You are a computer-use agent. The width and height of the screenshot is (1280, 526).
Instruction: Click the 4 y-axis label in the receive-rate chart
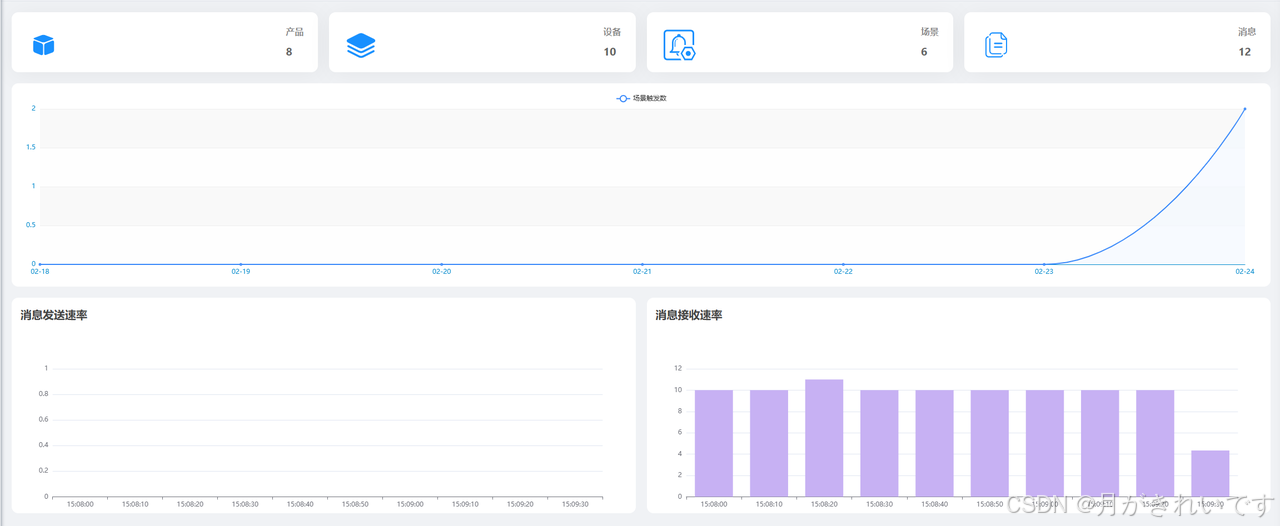click(680, 454)
